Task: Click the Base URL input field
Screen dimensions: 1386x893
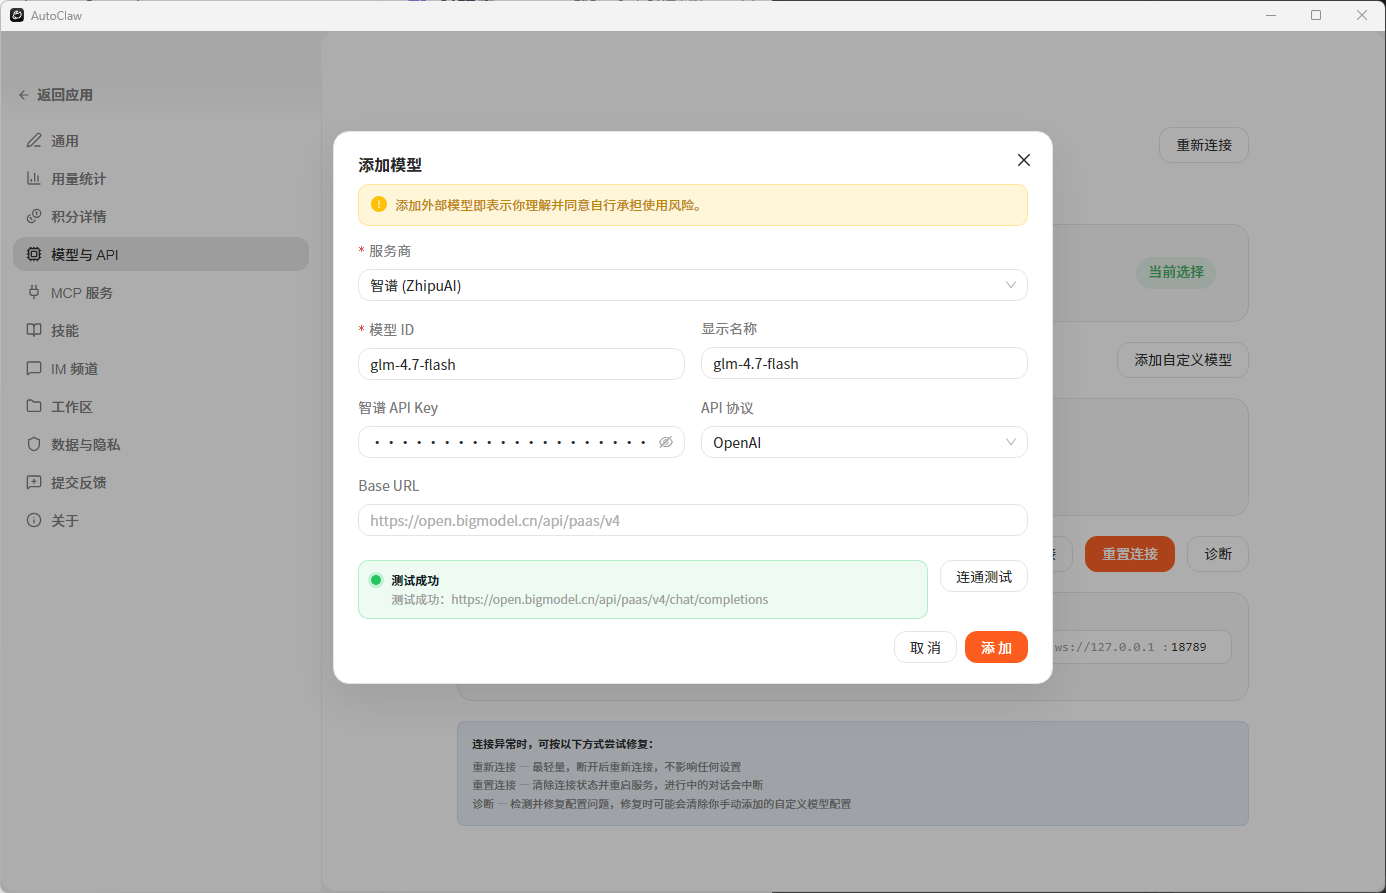Action: pyautogui.click(x=692, y=520)
